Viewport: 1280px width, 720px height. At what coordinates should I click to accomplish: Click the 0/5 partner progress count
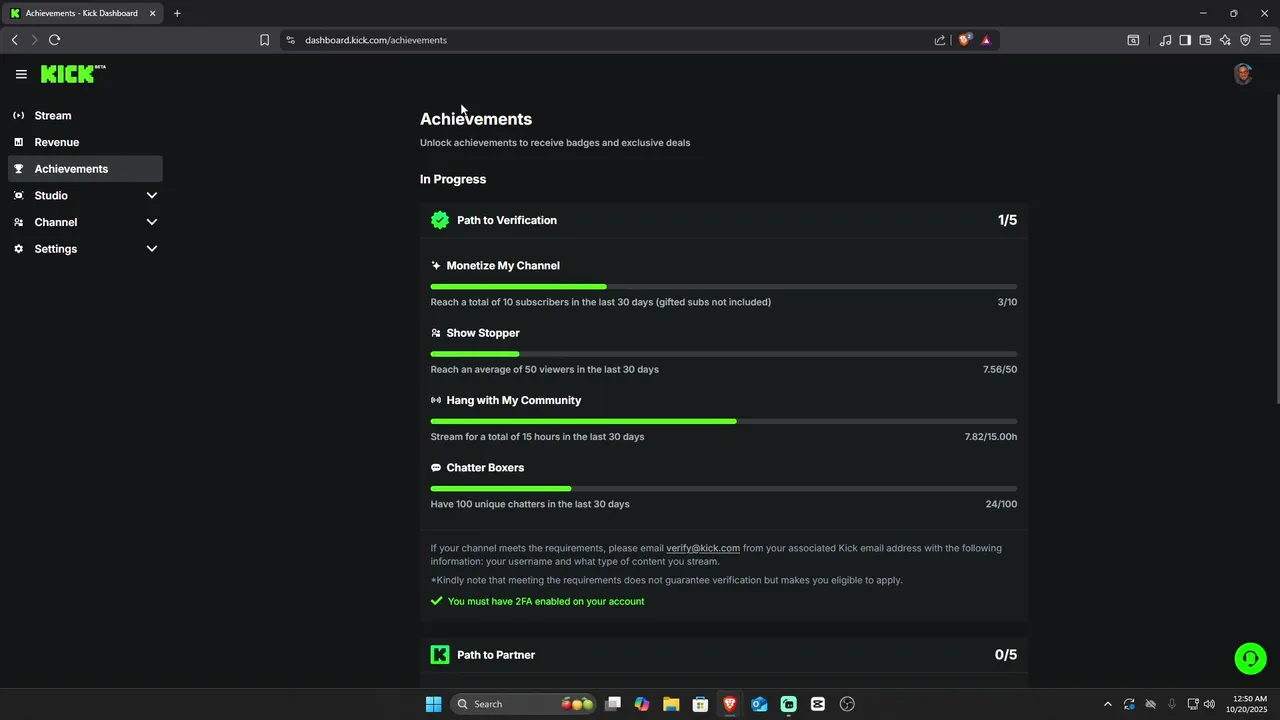pyautogui.click(x=1006, y=655)
